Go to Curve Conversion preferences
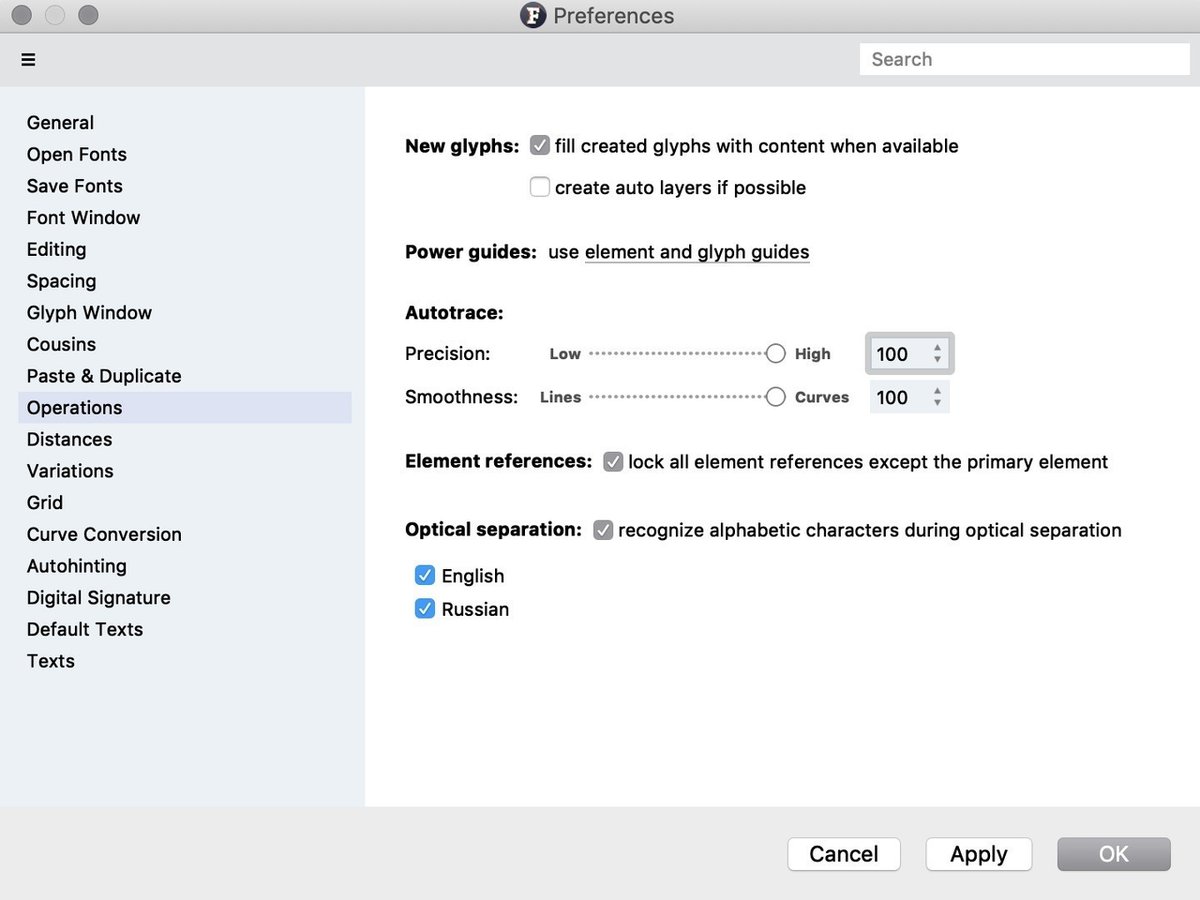 pos(104,534)
